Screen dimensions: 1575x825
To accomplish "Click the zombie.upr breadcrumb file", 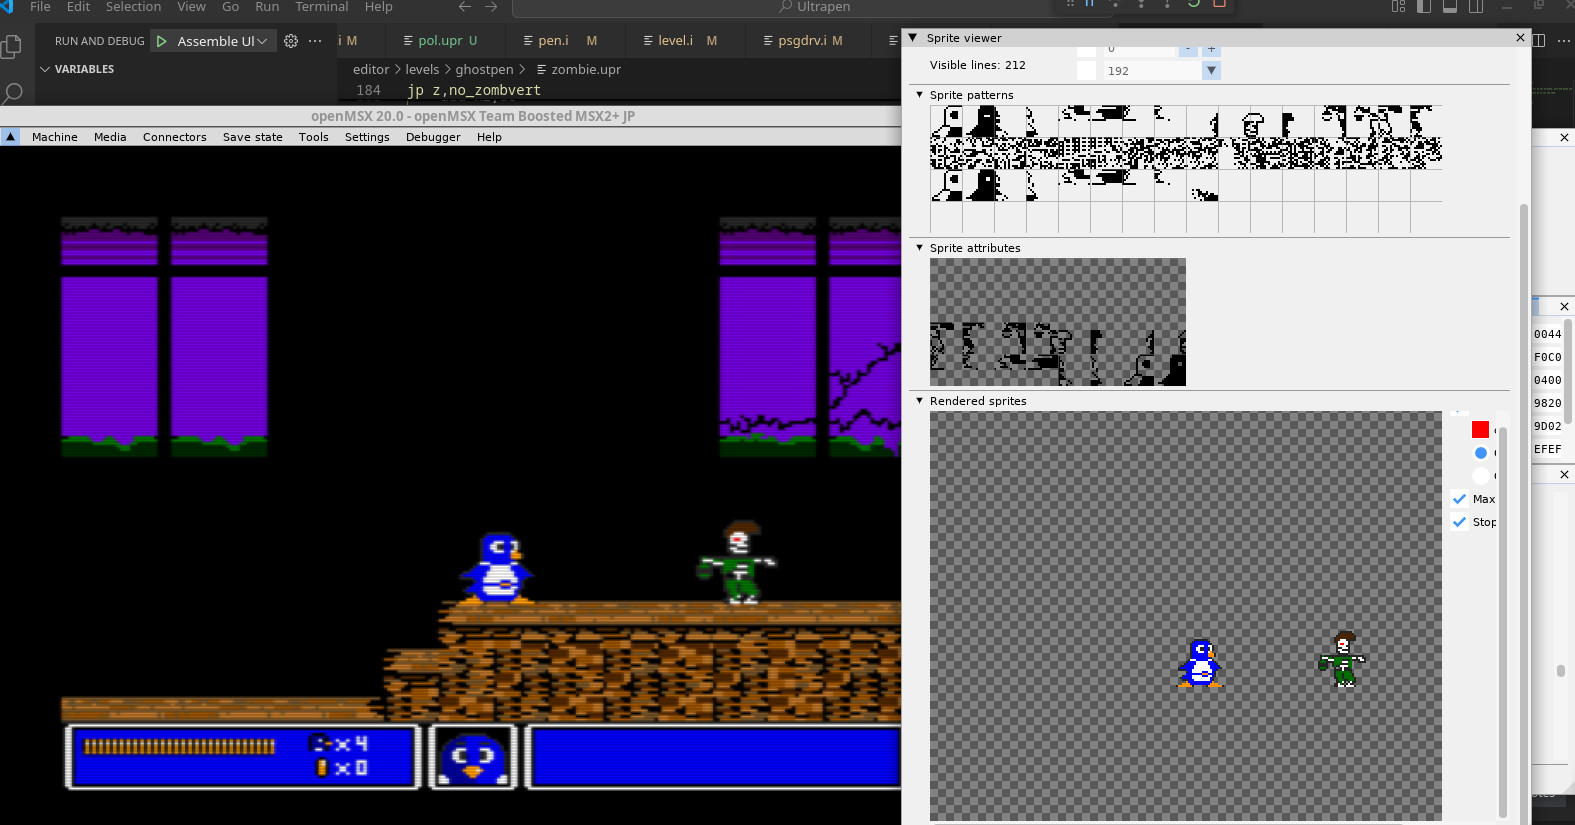I will (x=586, y=69).
